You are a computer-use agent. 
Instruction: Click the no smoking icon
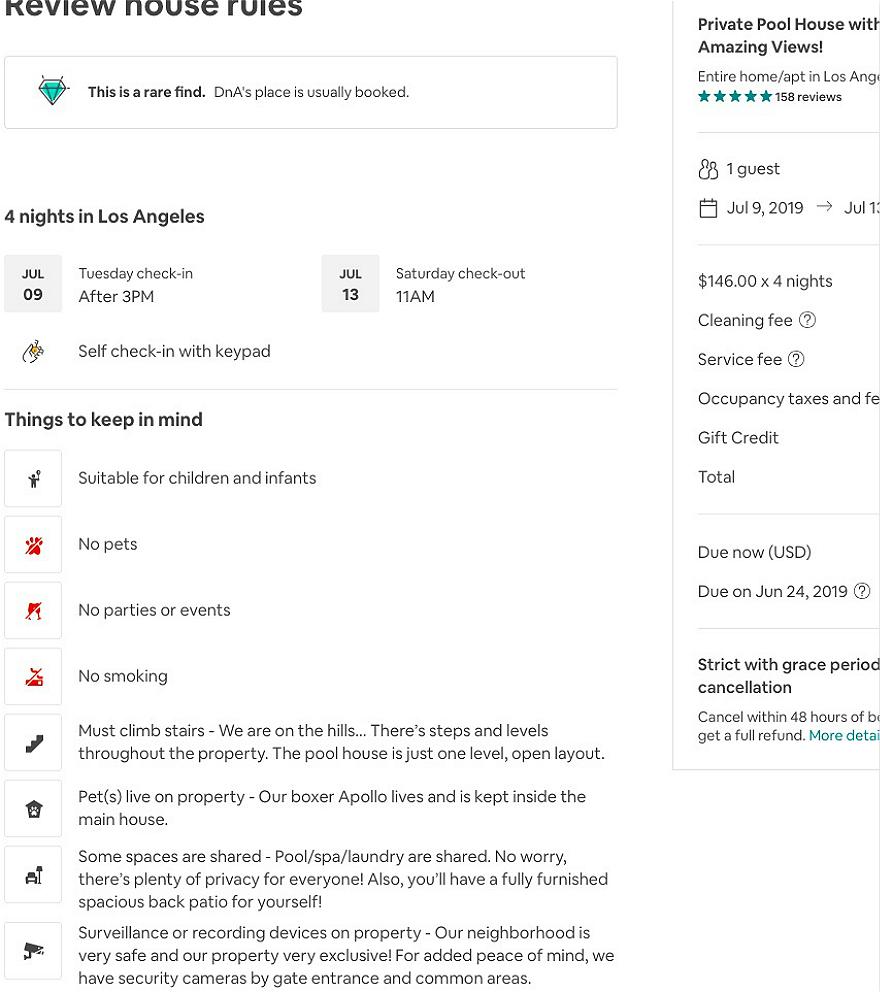pyautogui.click(x=34, y=677)
